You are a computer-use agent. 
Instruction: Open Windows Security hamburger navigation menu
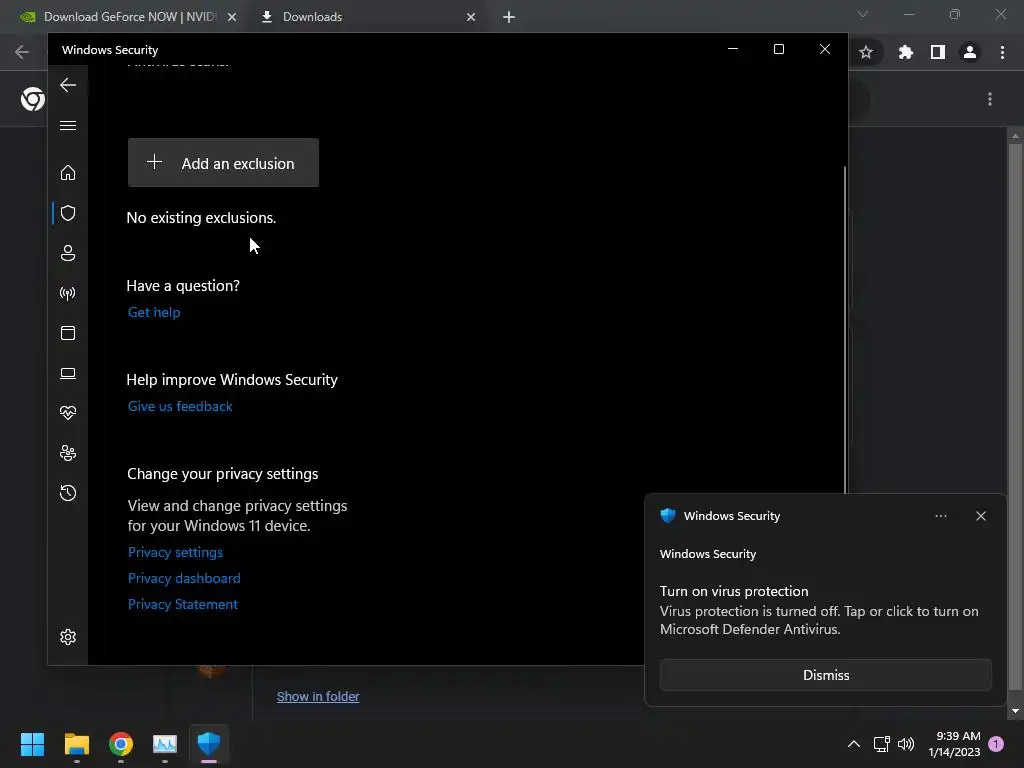[x=68, y=125]
